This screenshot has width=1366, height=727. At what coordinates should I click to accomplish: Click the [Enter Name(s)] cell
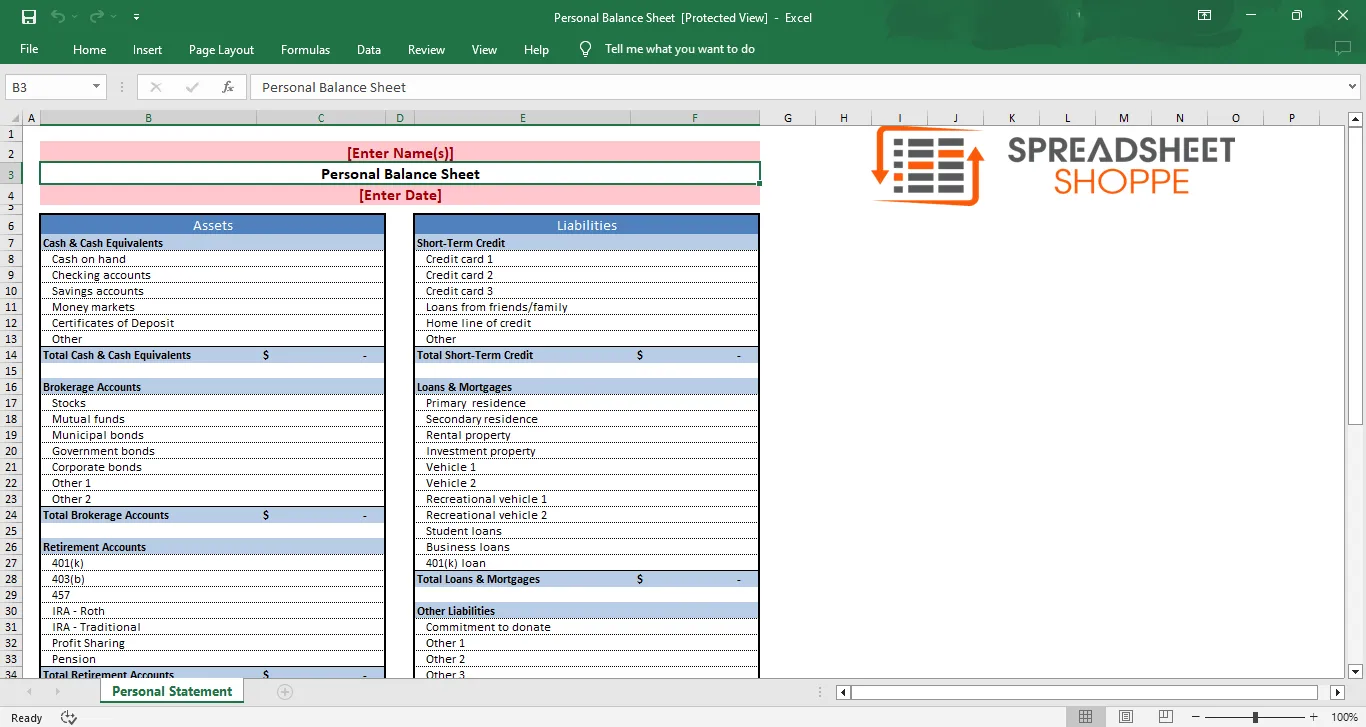tap(400, 152)
